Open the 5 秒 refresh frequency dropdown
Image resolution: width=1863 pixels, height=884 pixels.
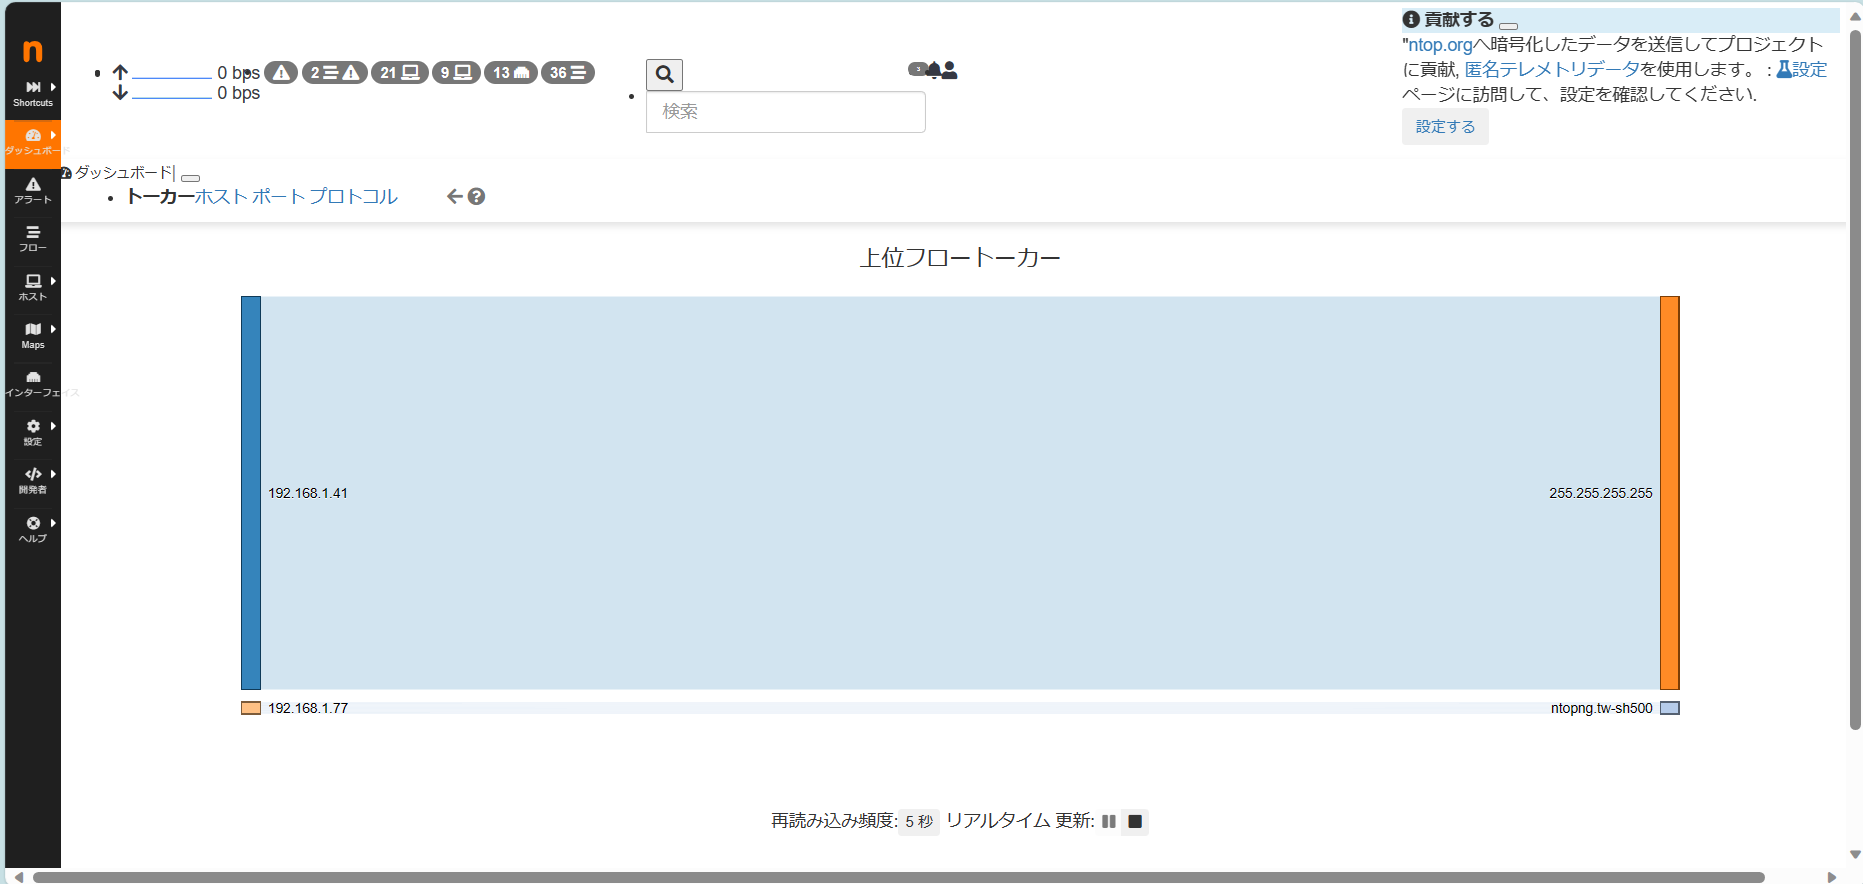[x=918, y=822]
